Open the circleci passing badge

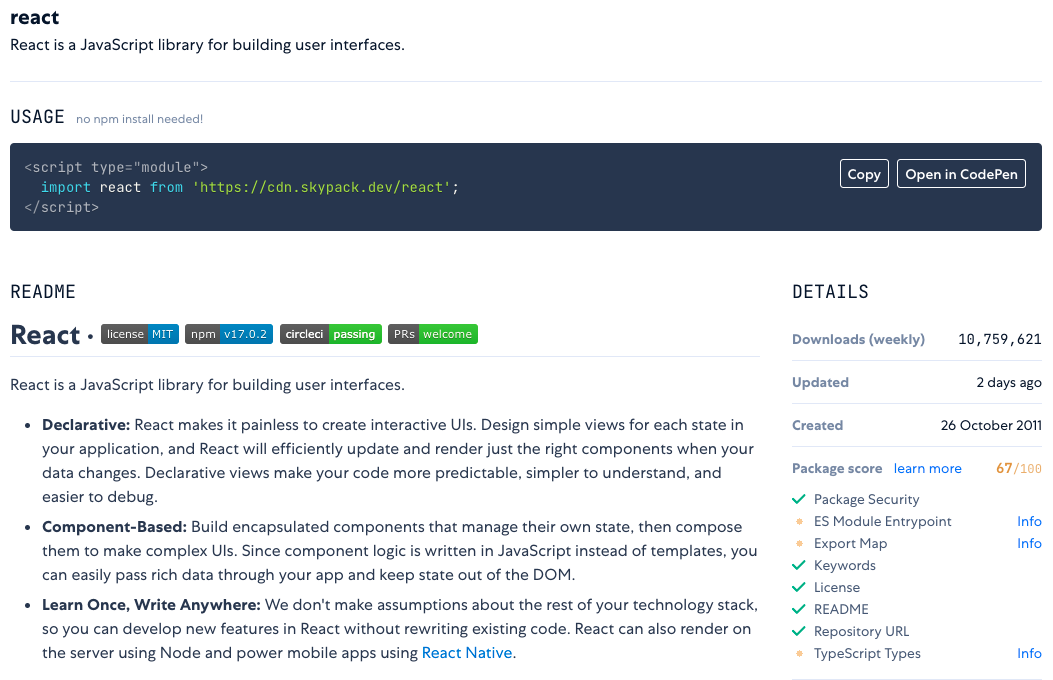pos(330,334)
